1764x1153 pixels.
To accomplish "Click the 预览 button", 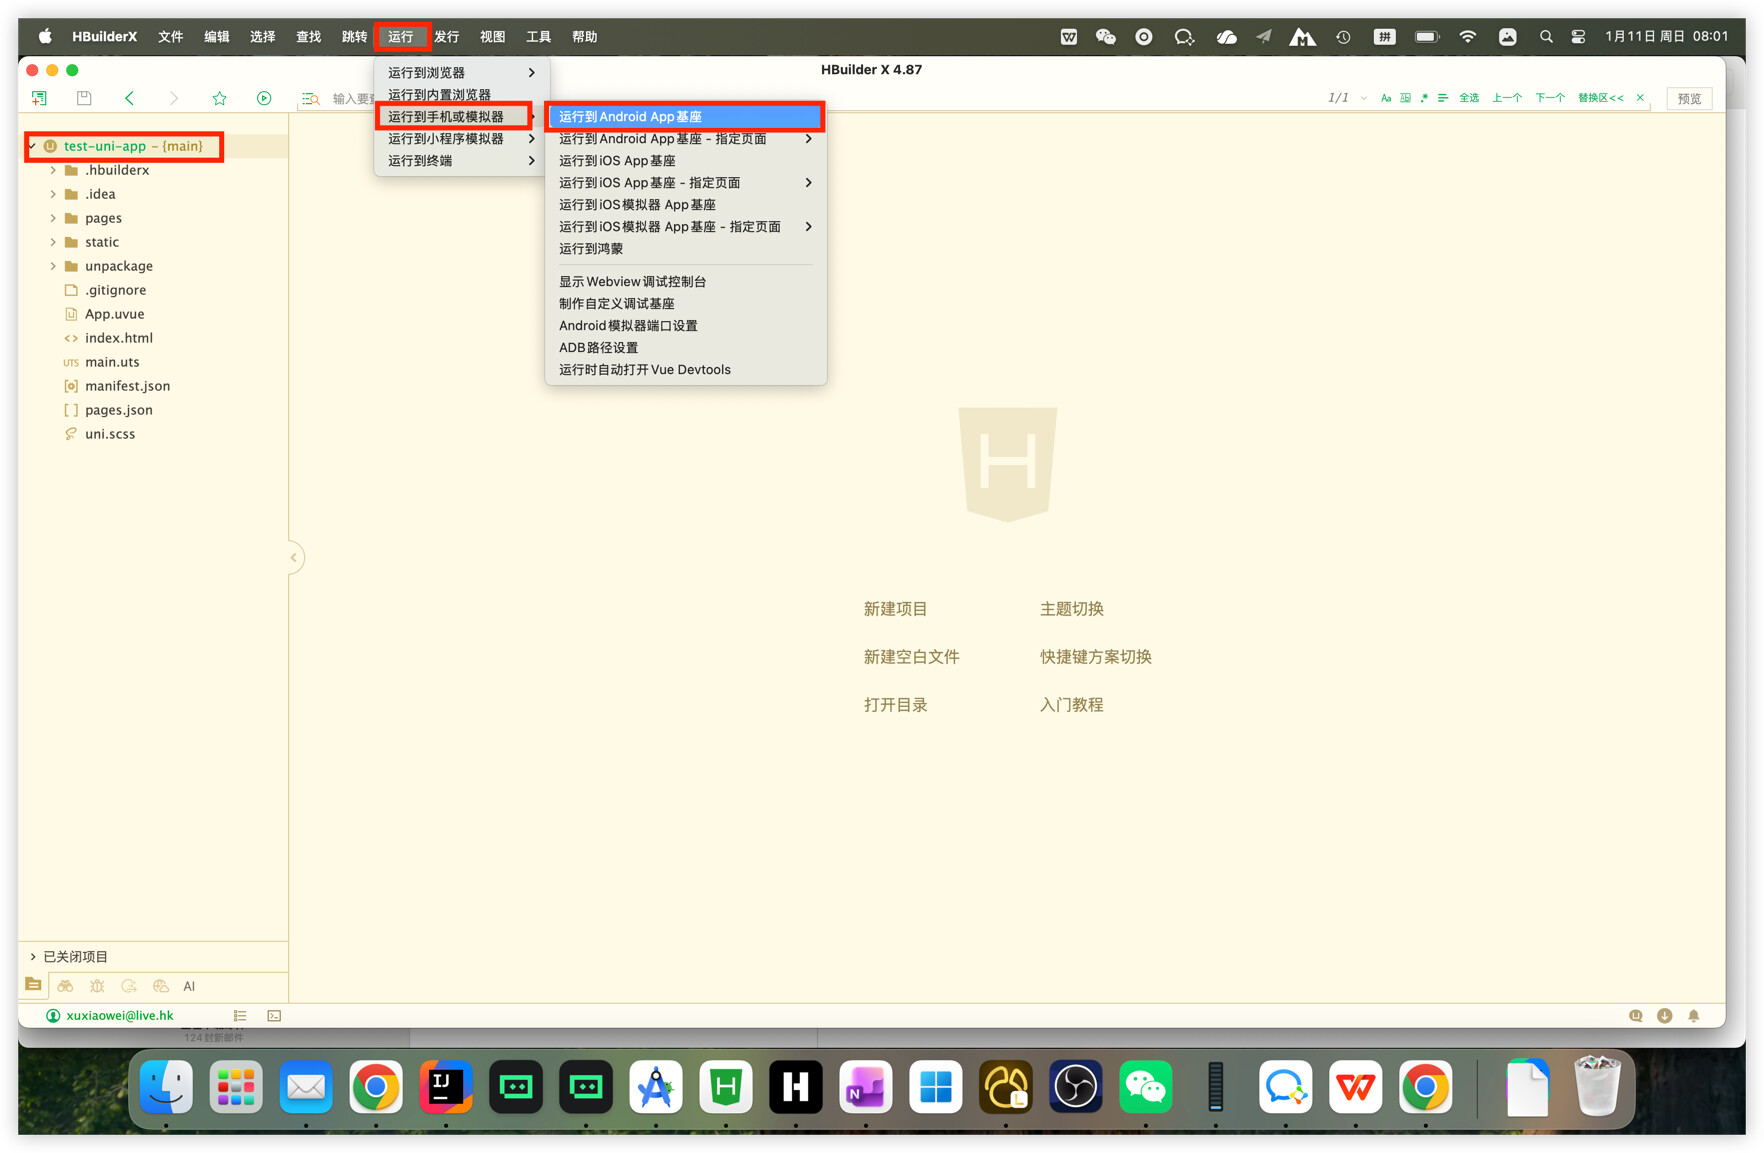I will [x=1689, y=98].
